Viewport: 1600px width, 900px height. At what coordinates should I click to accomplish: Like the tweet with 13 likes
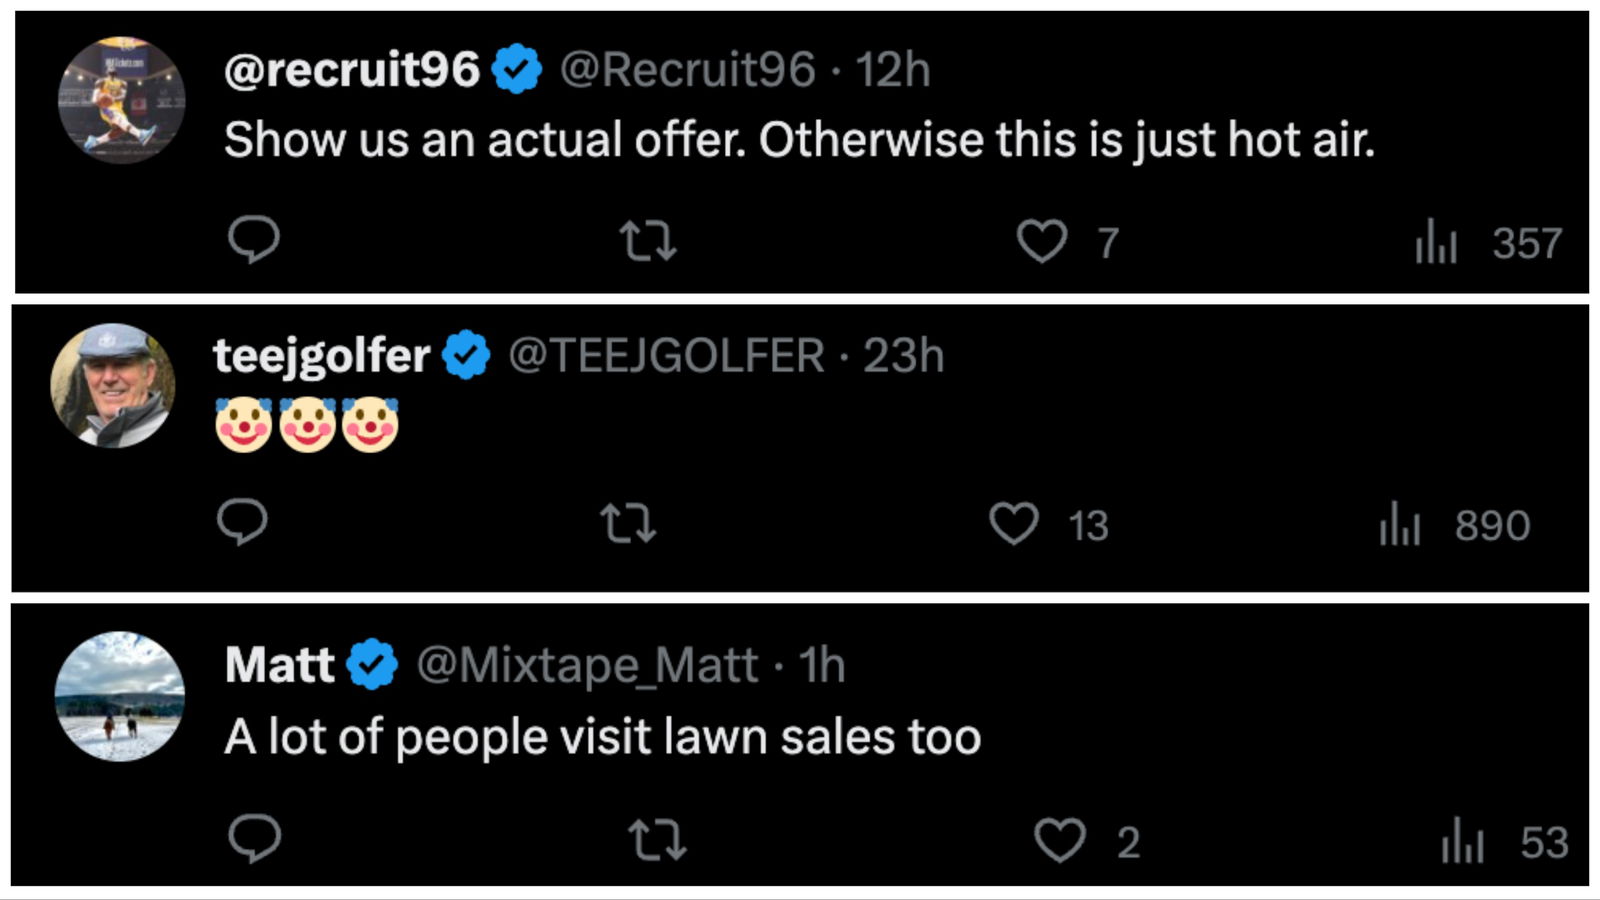point(1014,524)
